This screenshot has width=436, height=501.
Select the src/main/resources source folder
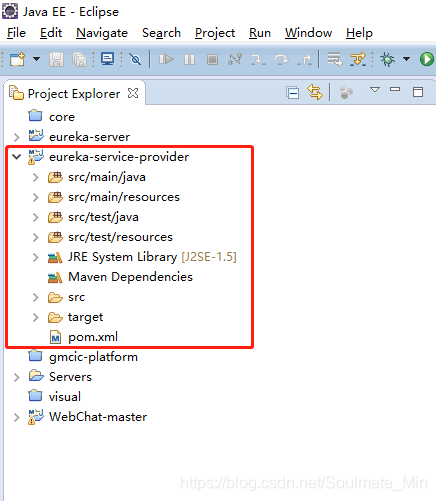coord(124,197)
